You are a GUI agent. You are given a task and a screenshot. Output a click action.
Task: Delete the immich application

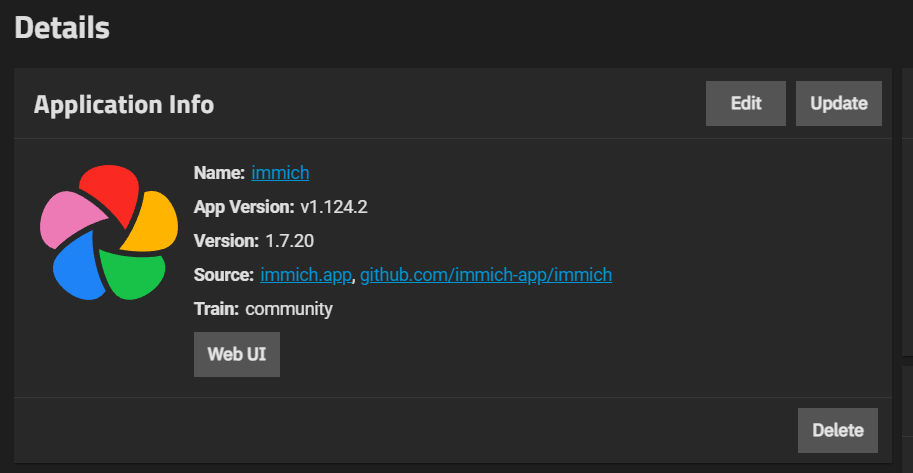[838, 430]
